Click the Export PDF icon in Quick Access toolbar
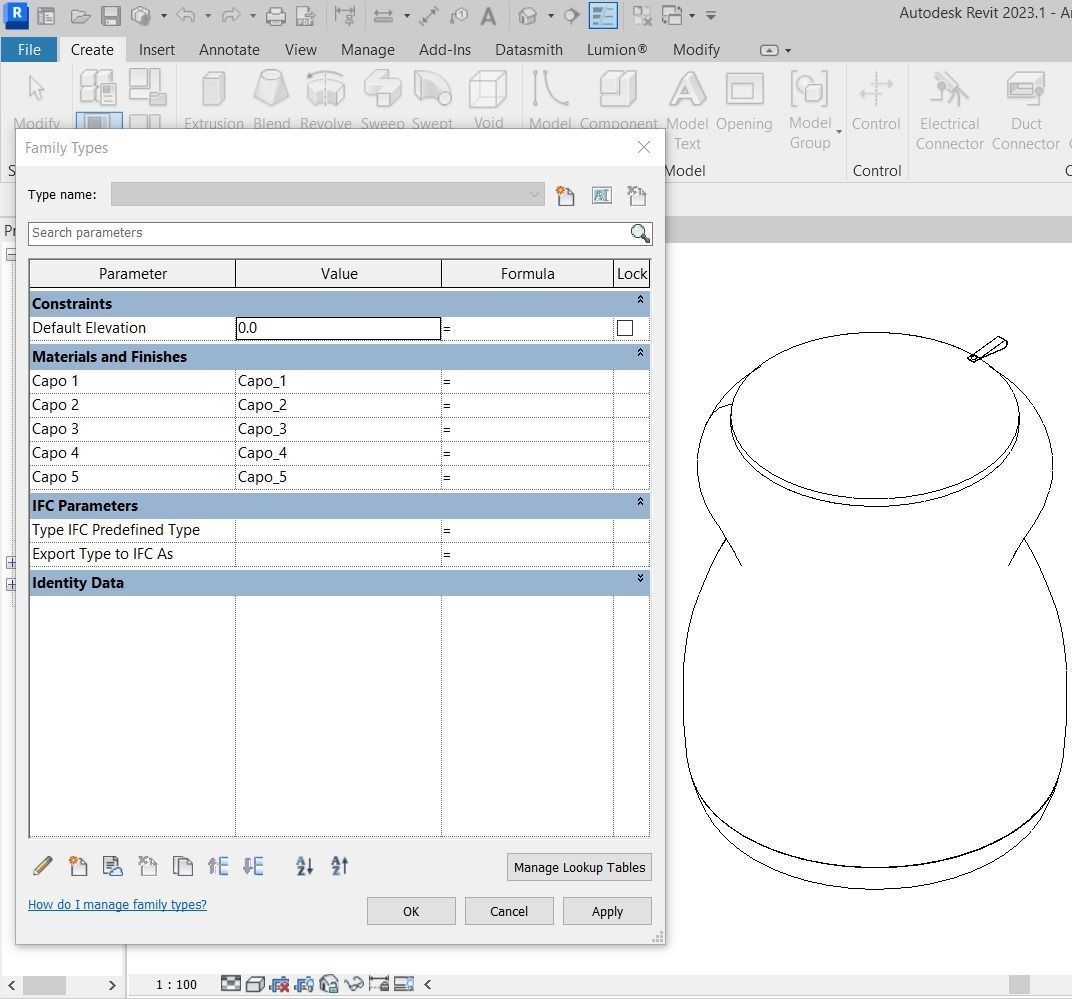 (306, 15)
